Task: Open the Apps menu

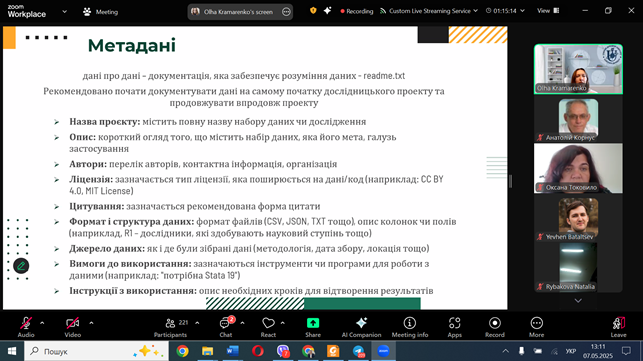Action: click(454, 327)
